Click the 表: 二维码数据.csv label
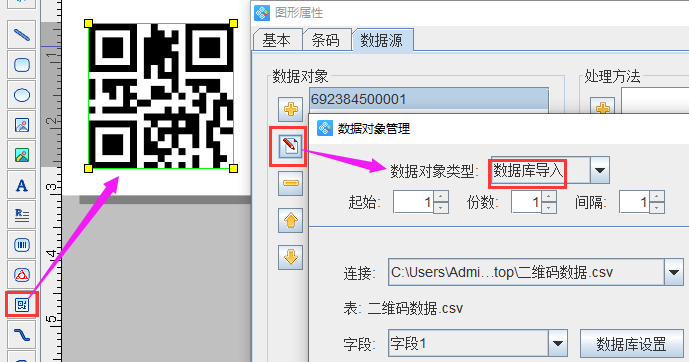The width and height of the screenshot is (689, 362). pos(403,308)
